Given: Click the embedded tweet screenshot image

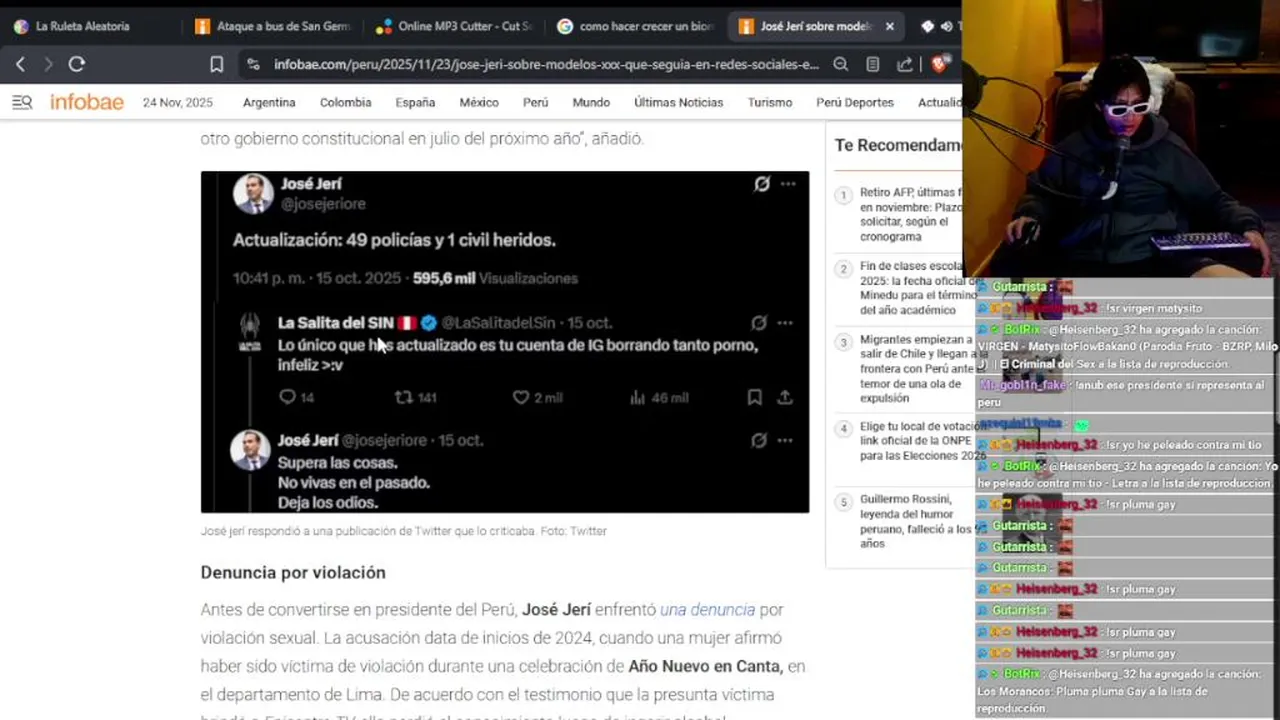Looking at the screenshot, I should (505, 342).
